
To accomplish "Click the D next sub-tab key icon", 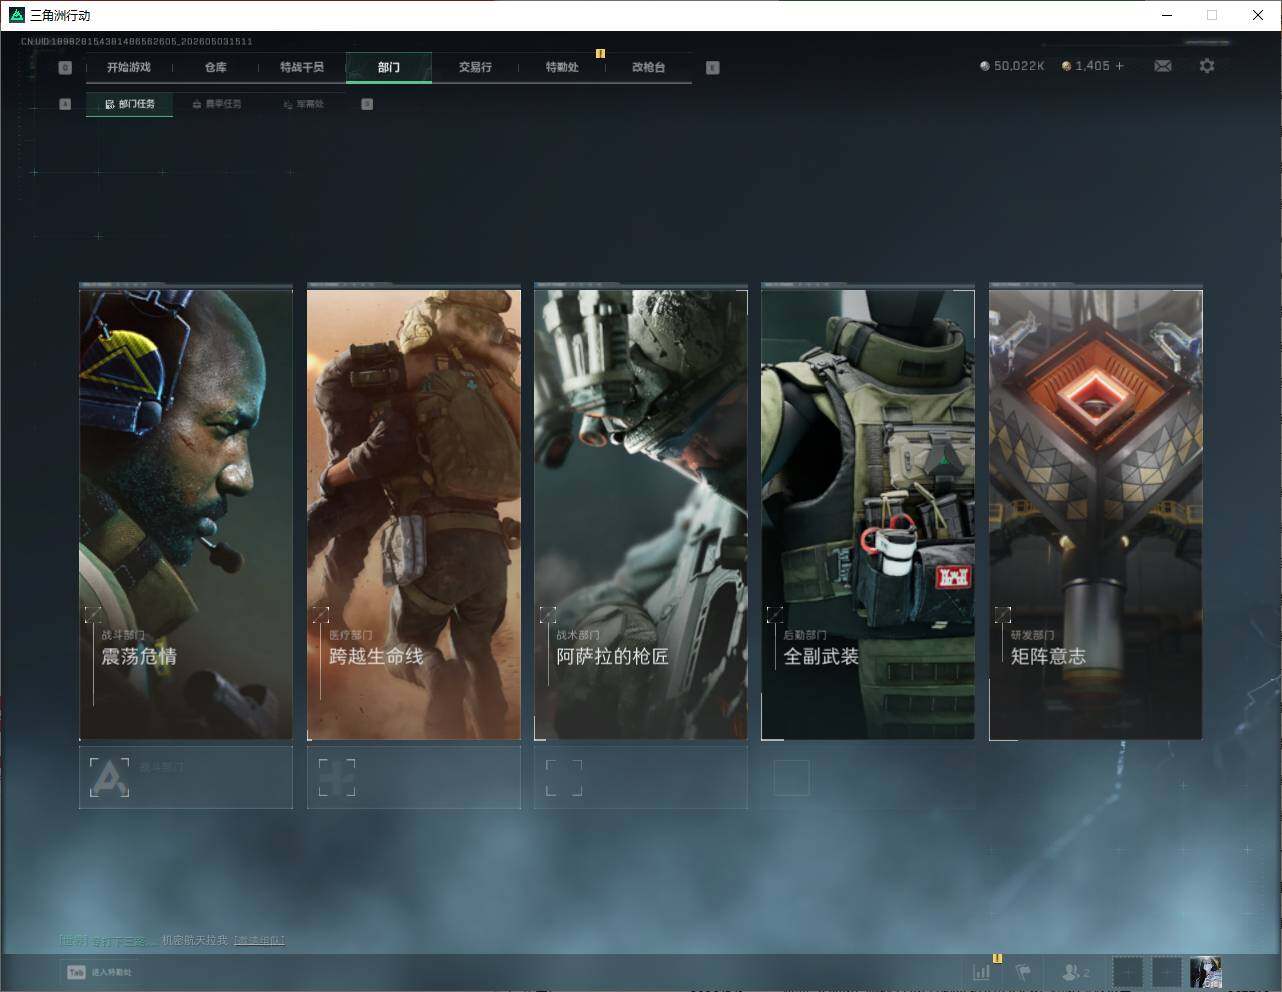I will tap(367, 104).
